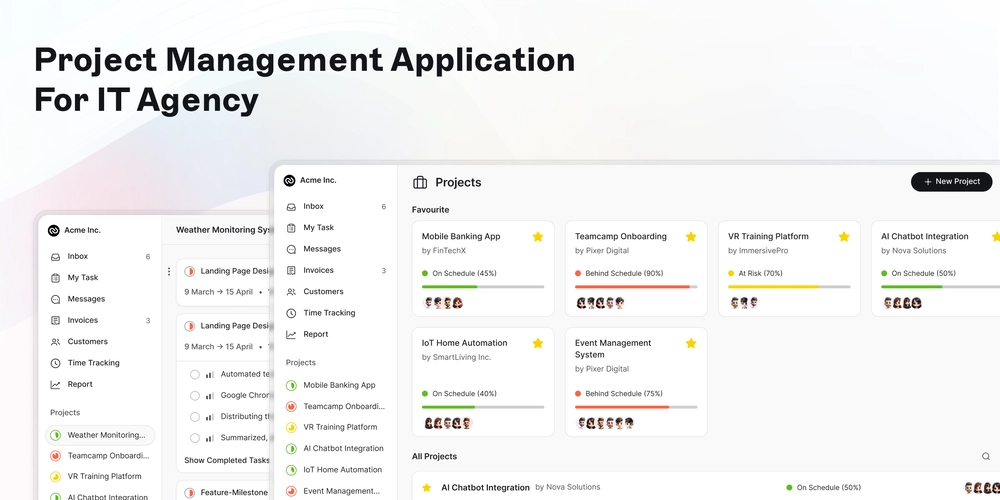The image size is (1000, 500).
Task: Check the 'Automated te' subtask circle
Action: 195,374
